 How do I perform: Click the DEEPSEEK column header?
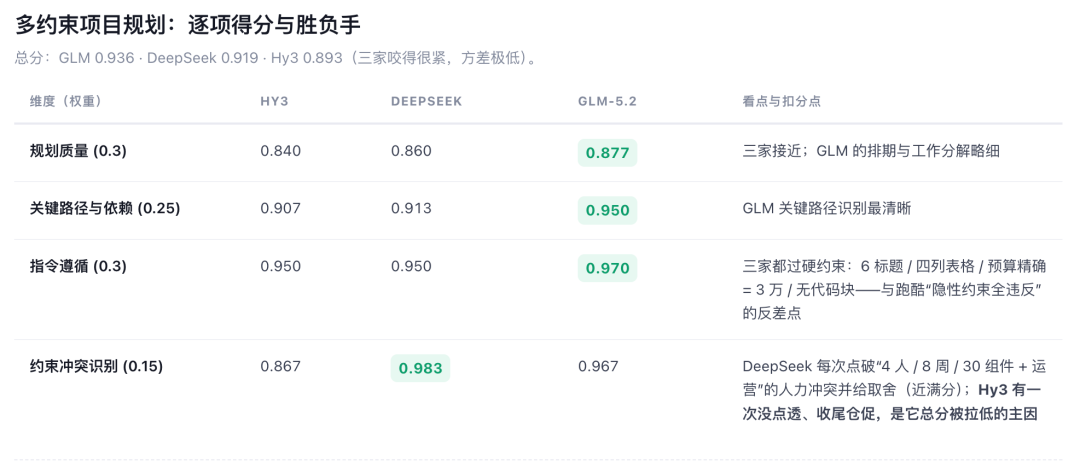coord(426,101)
